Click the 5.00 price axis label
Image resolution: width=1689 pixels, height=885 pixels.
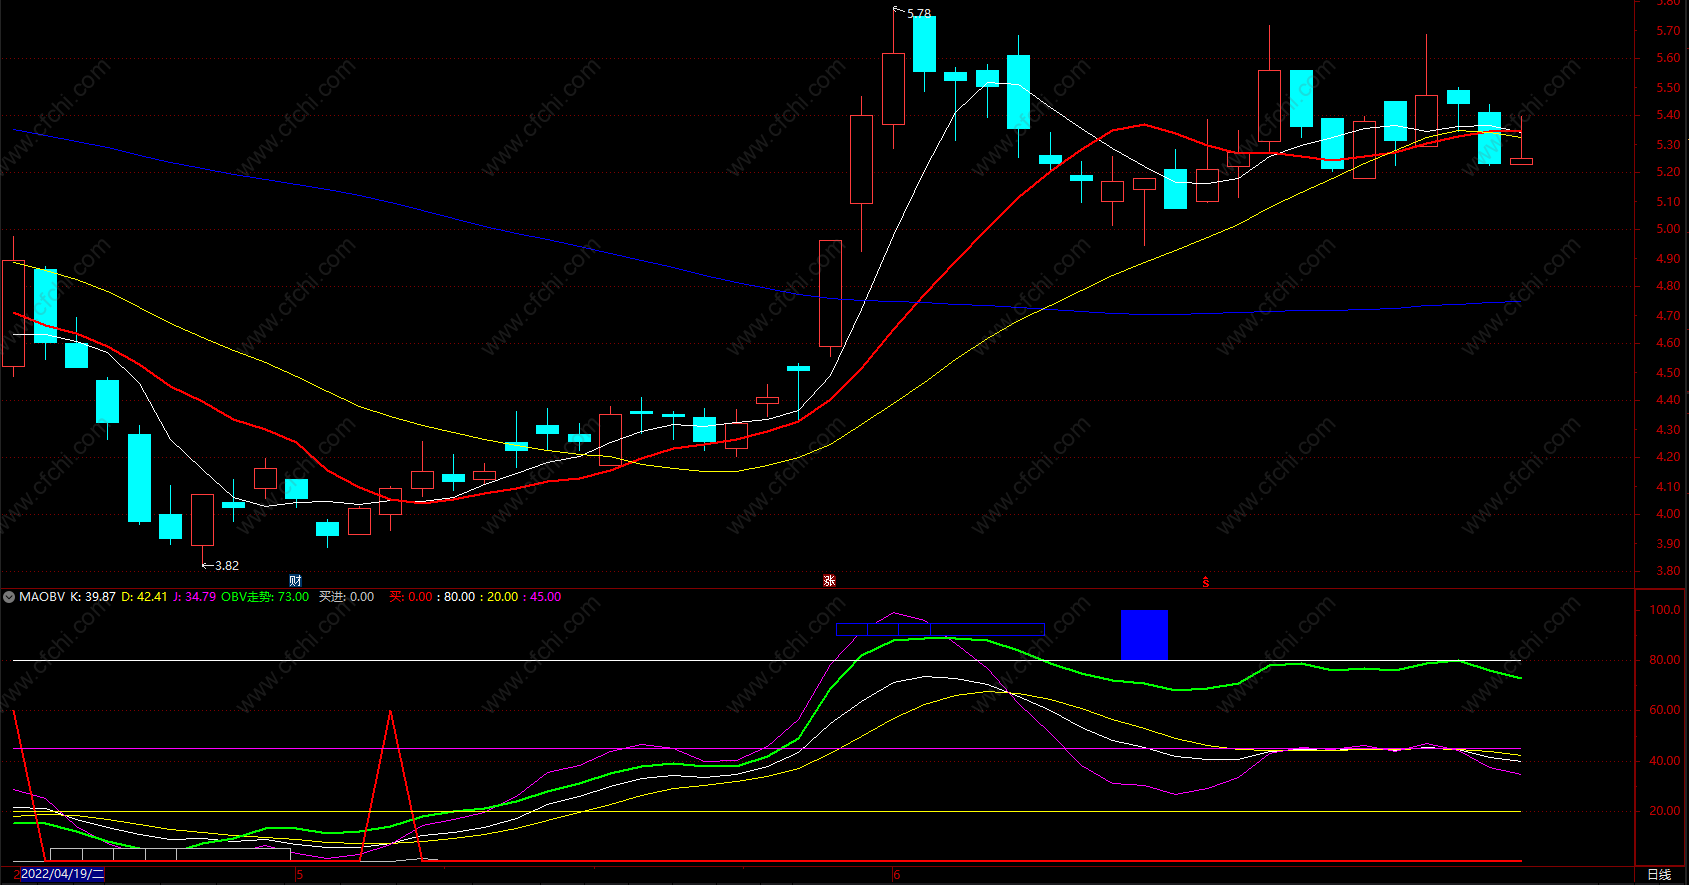click(1667, 229)
